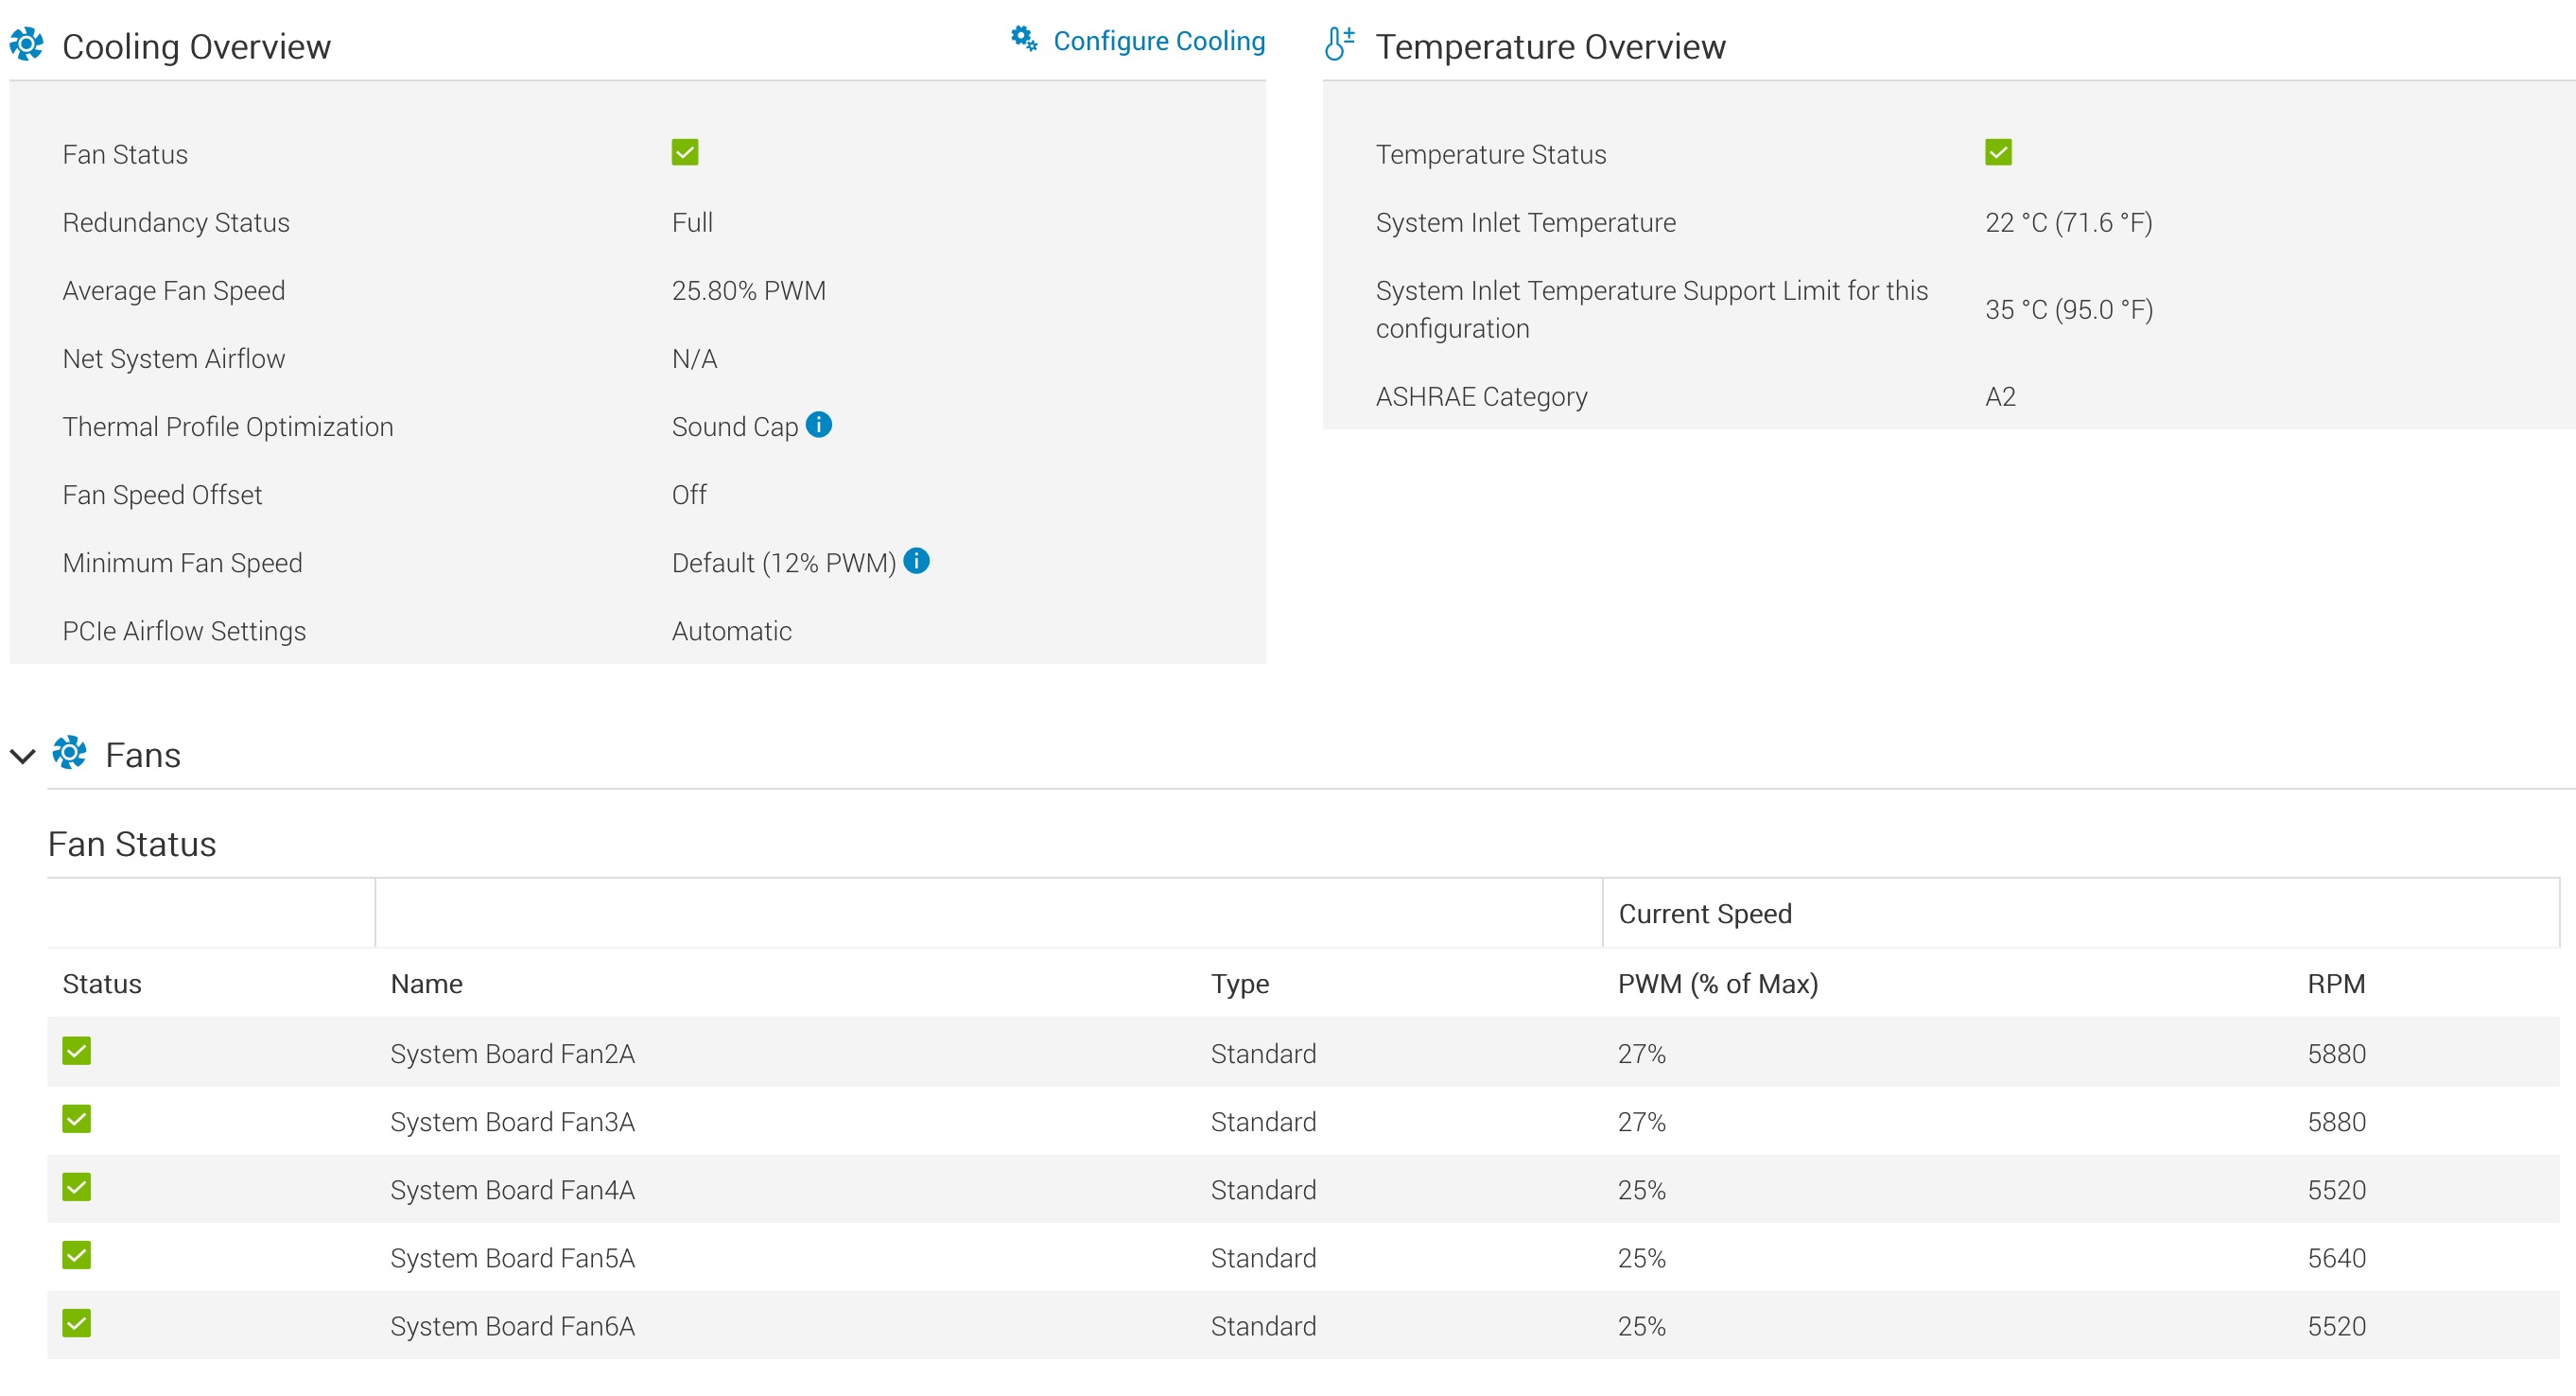Select the System Board Fan5A row
The image size is (2576, 1396).
pyautogui.click(x=512, y=1258)
